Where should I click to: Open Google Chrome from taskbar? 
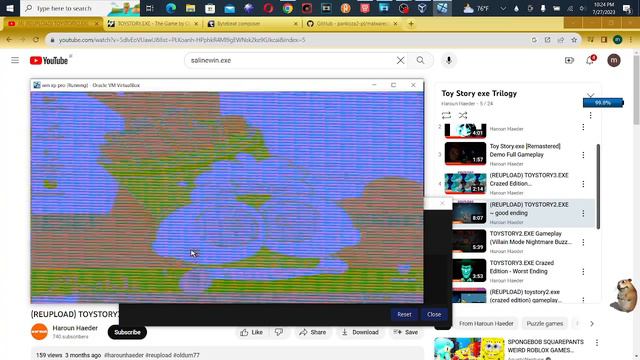pyautogui.click(x=288, y=8)
